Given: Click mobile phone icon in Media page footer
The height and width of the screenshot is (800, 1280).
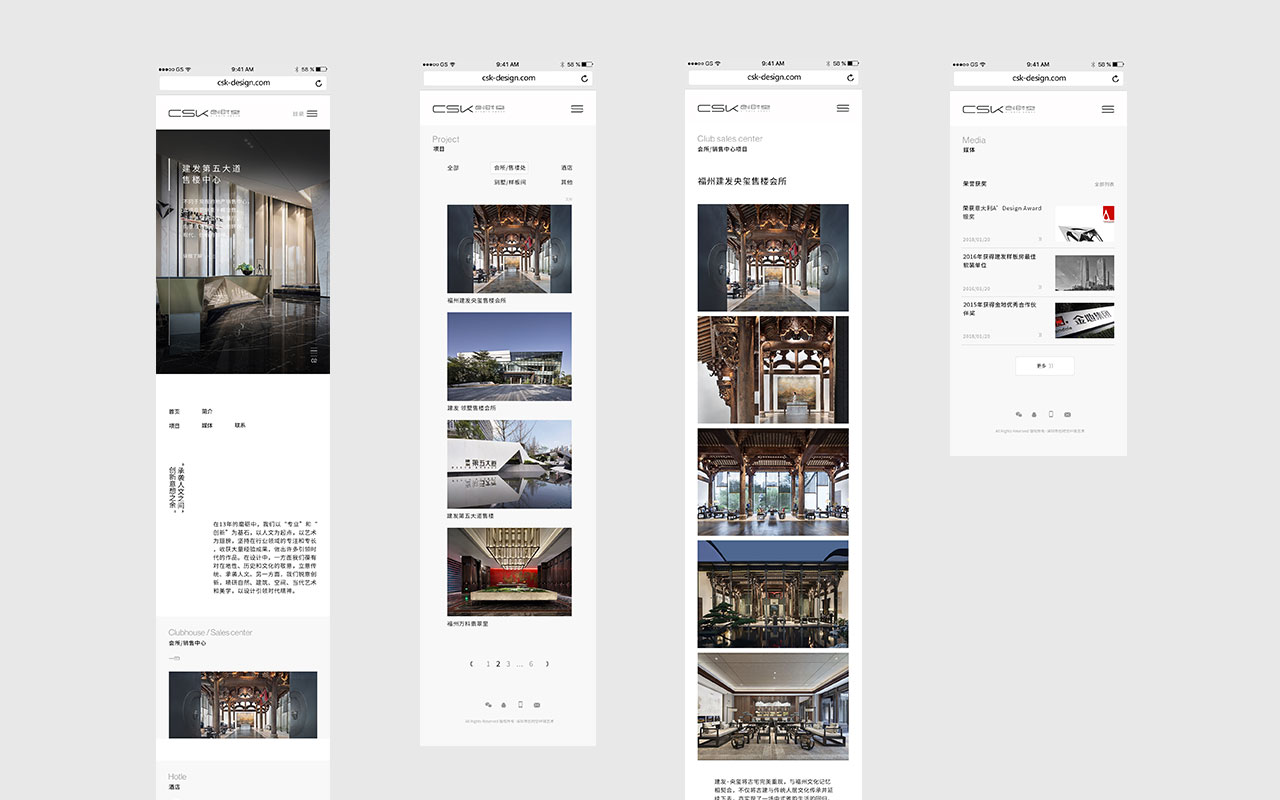Looking at the screenshot, I should point(1051,414).
